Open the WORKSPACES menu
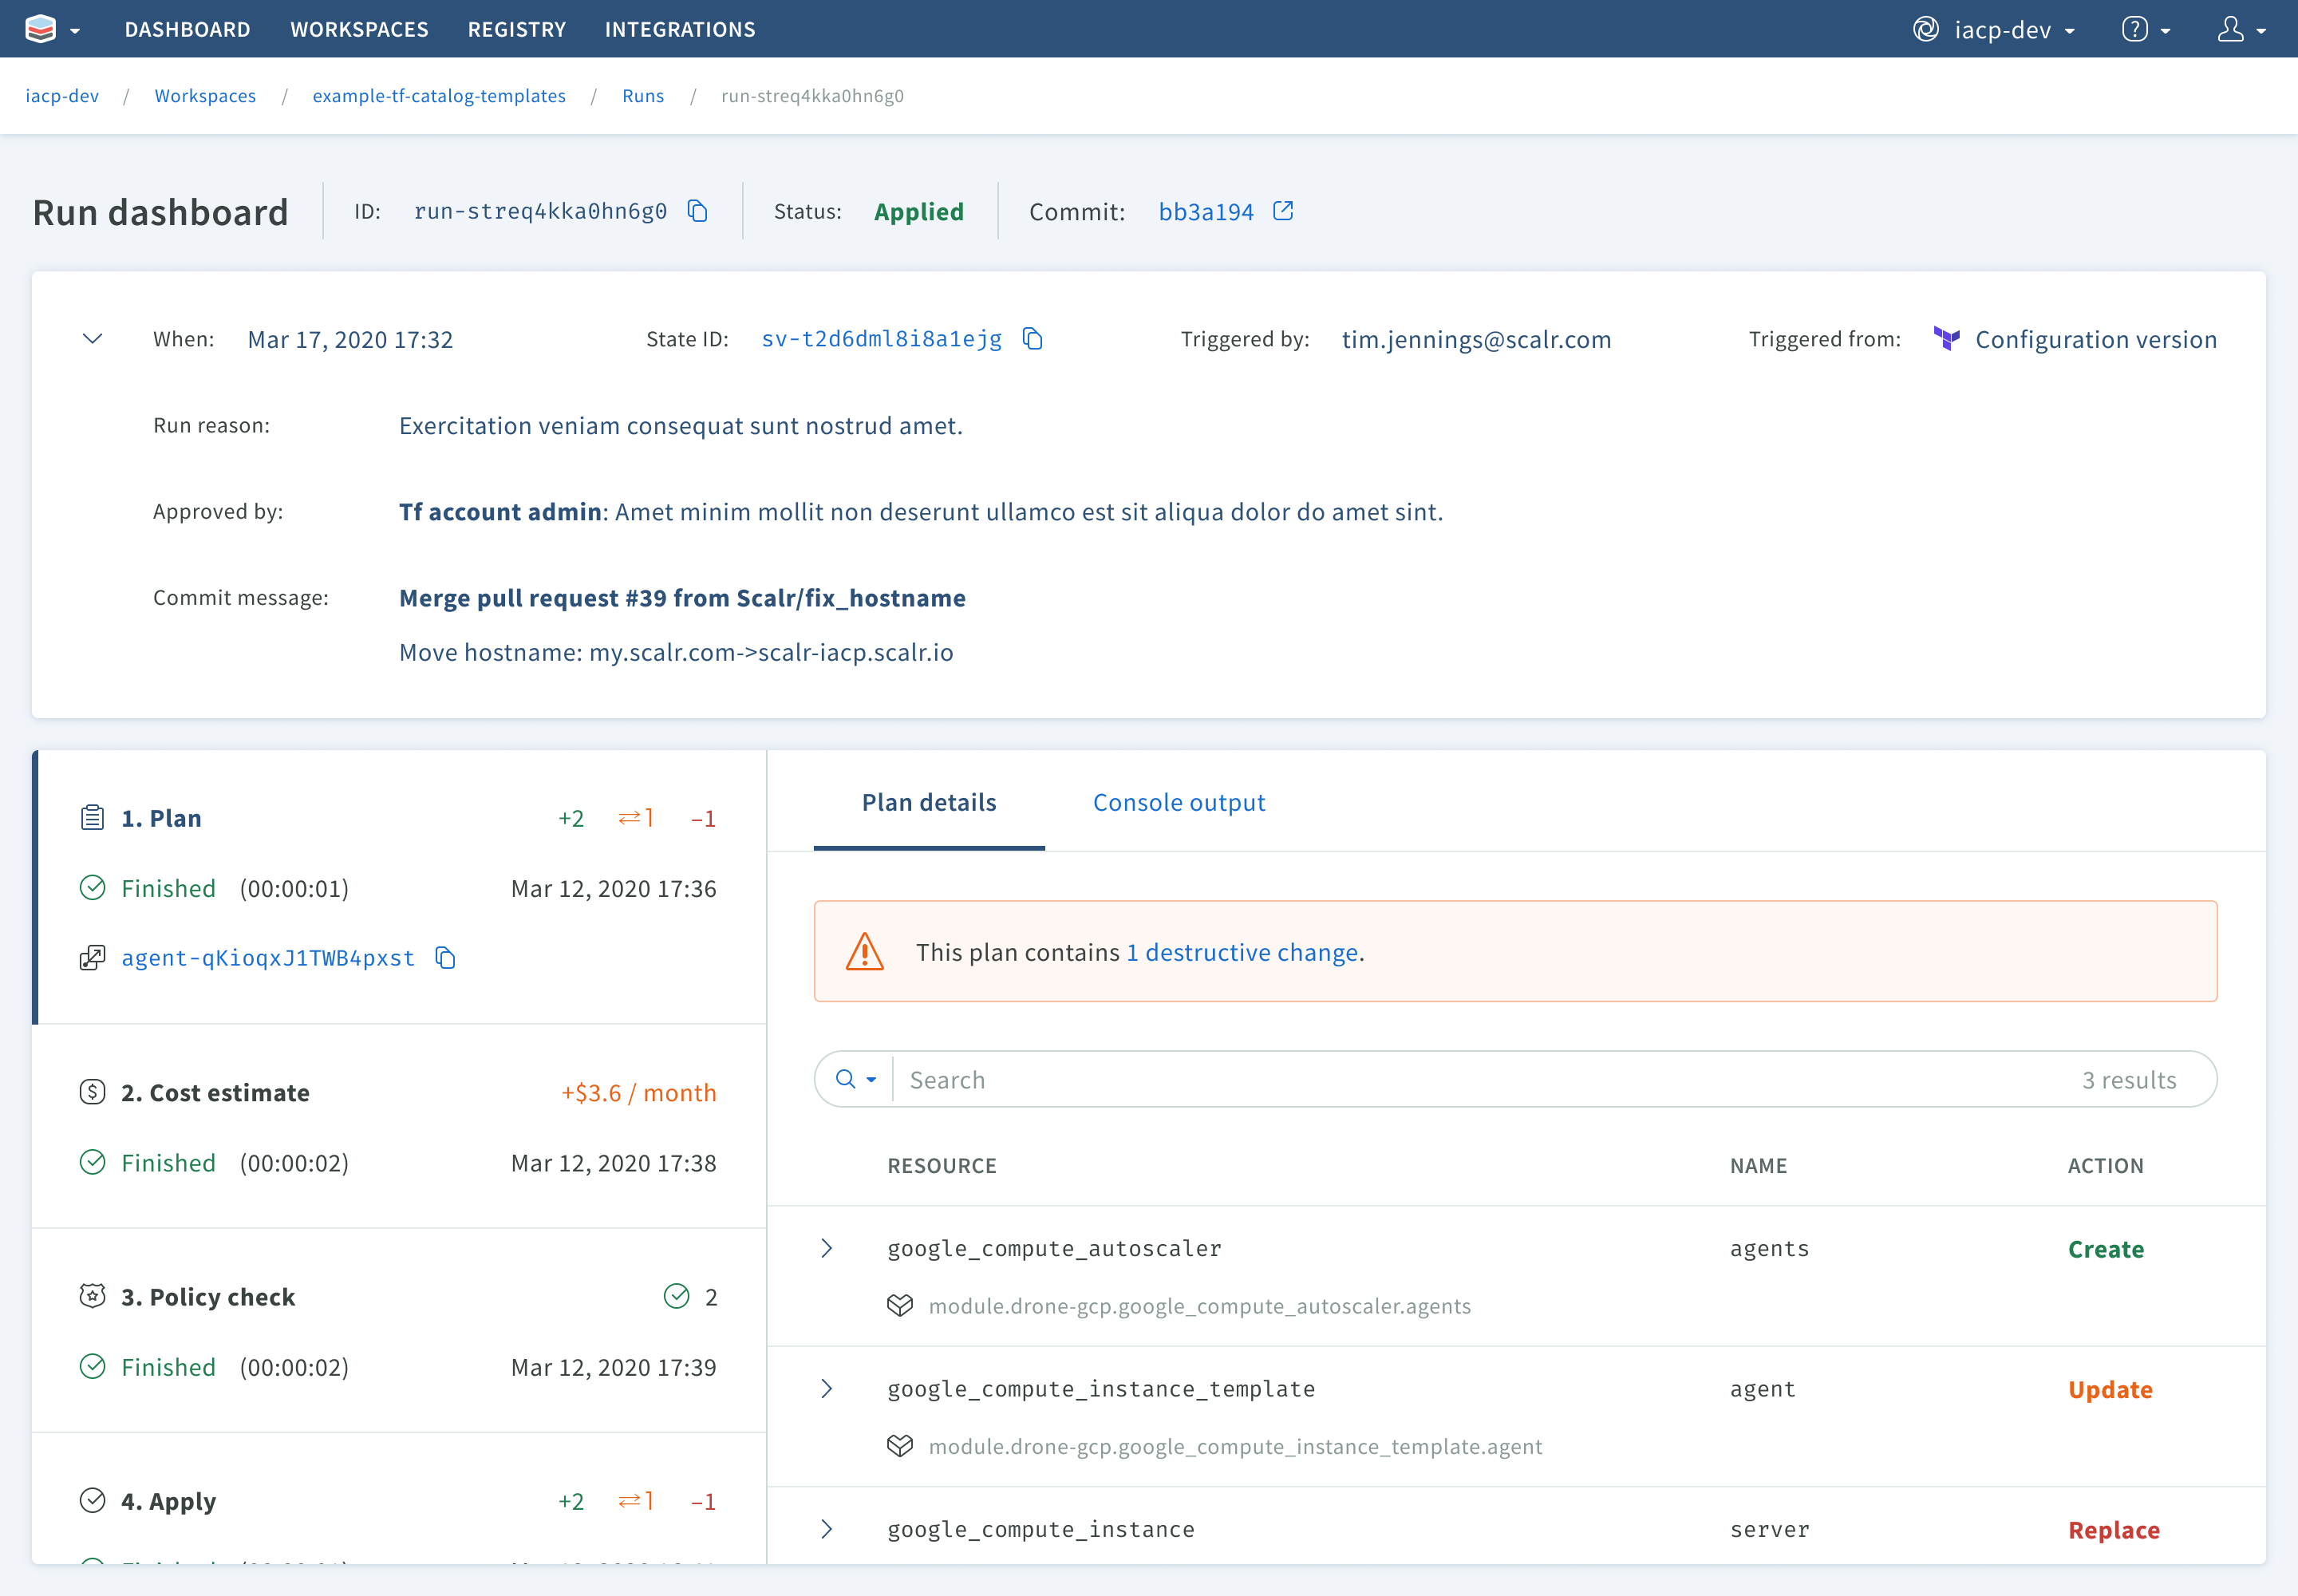 359,28
